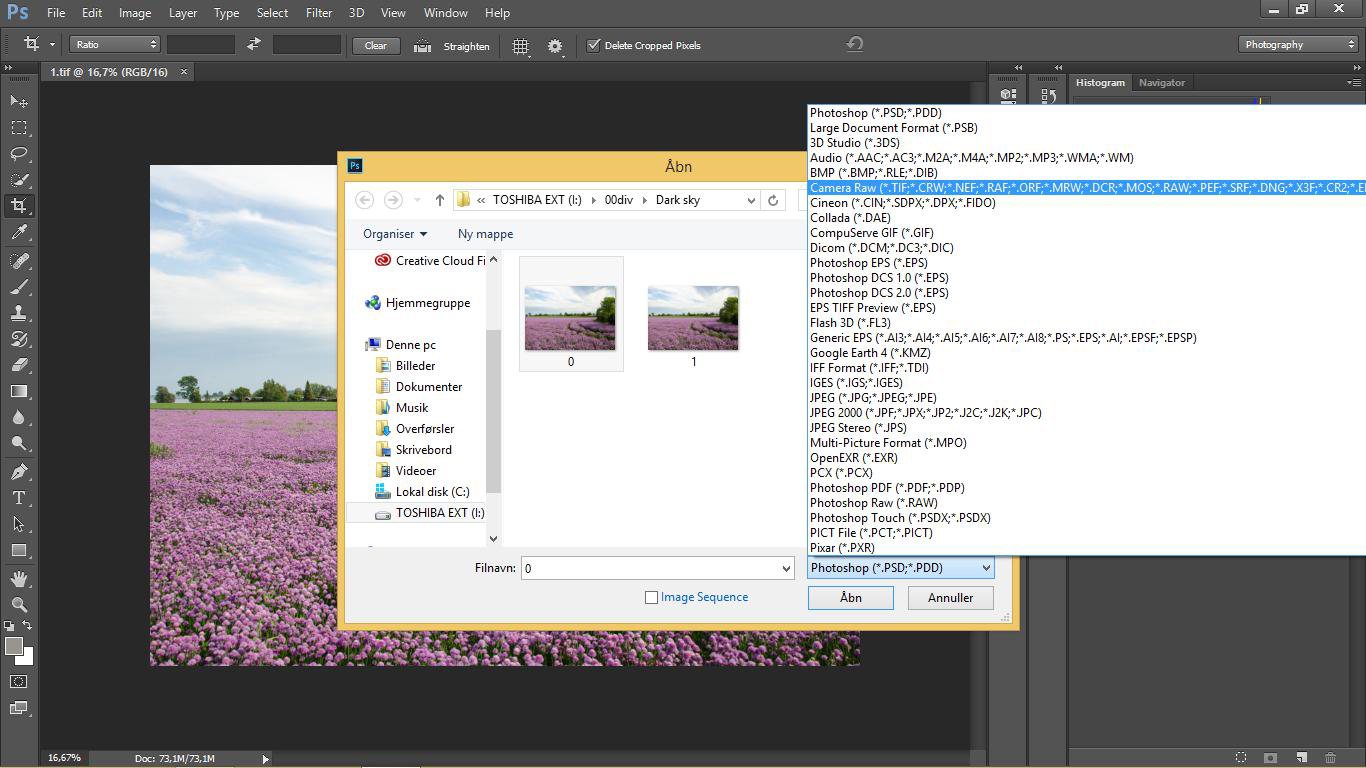Open the Filter menu
Image resolution: width=1366 pixels, height=768 pixels.
click(319, 13)
